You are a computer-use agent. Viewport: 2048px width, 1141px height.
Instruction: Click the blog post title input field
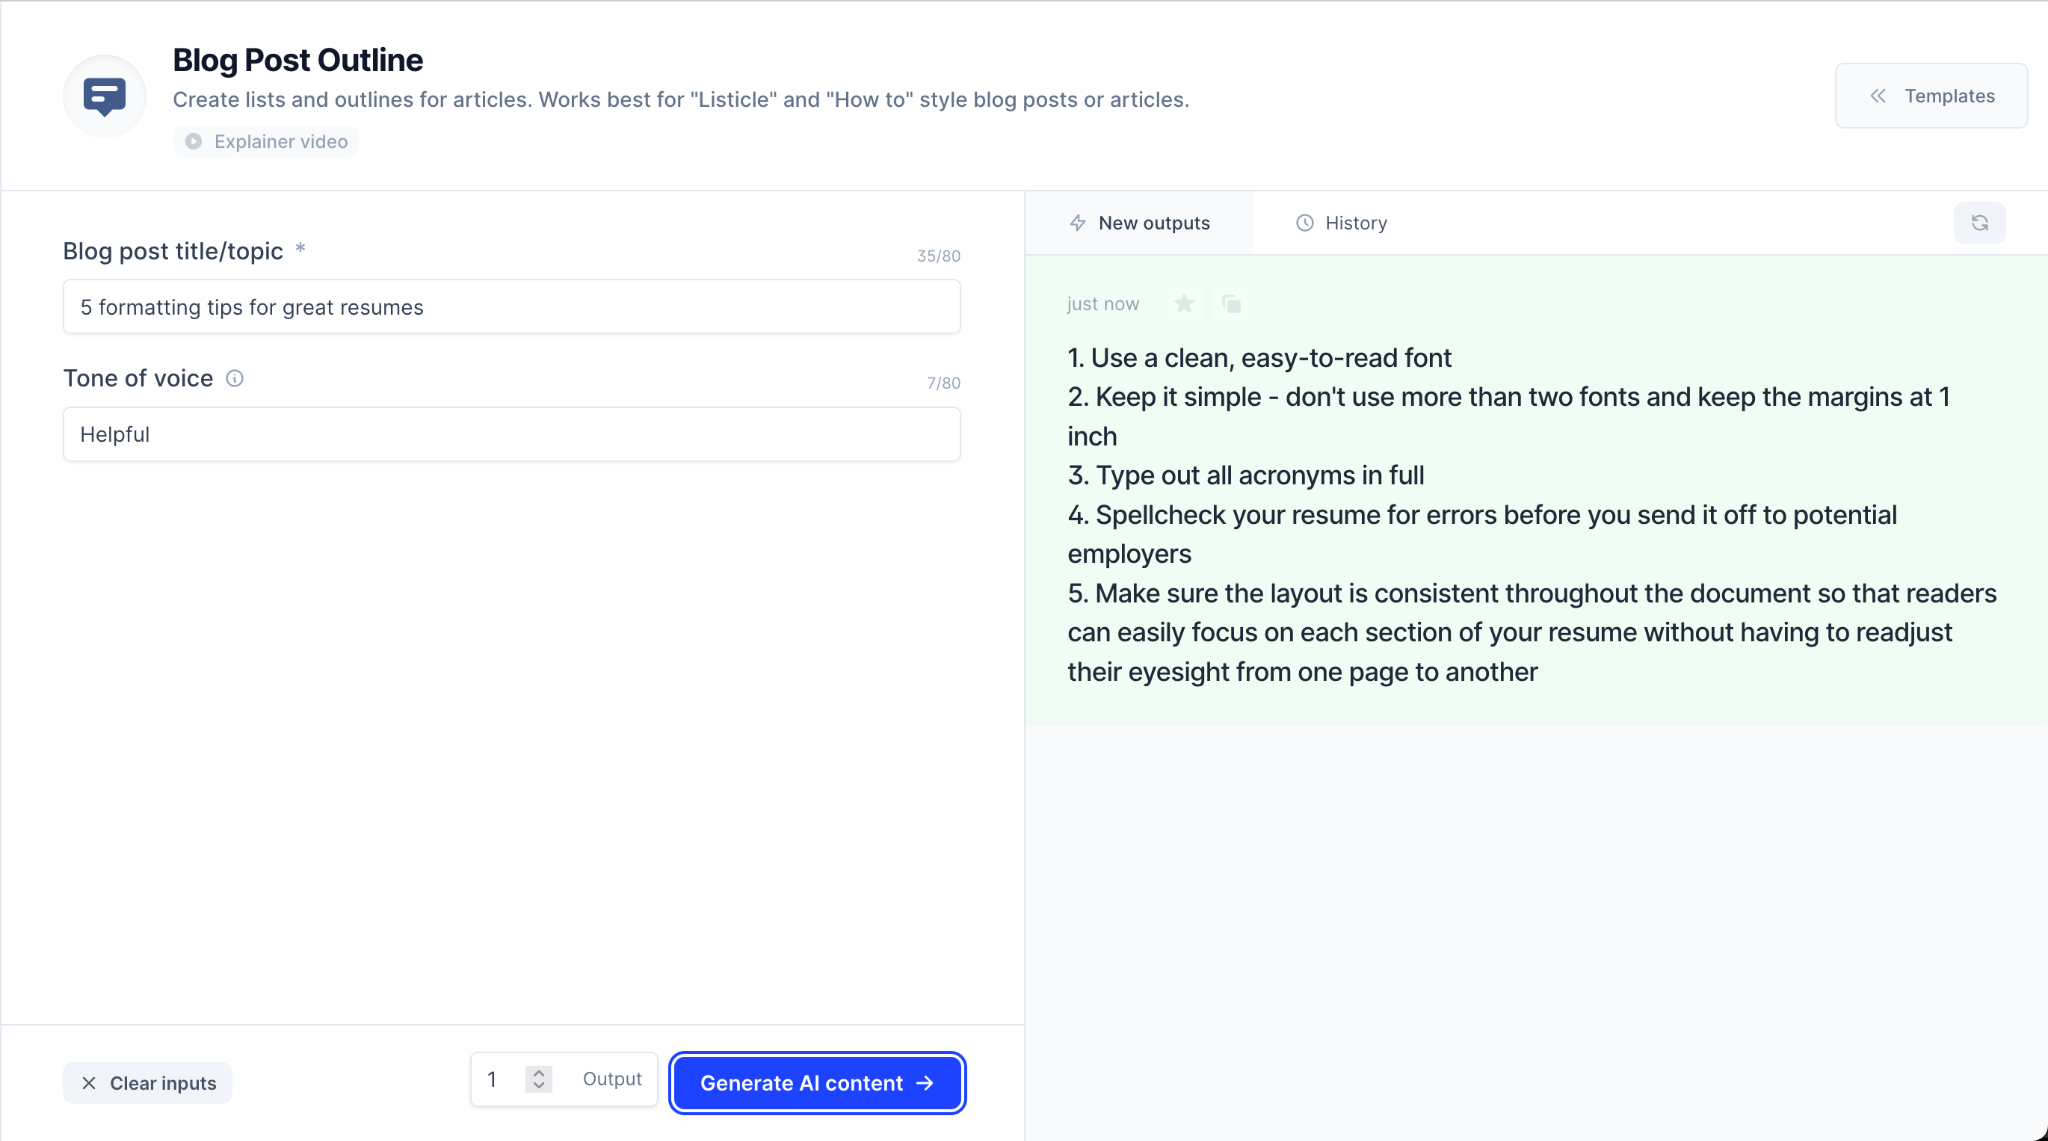511,306
